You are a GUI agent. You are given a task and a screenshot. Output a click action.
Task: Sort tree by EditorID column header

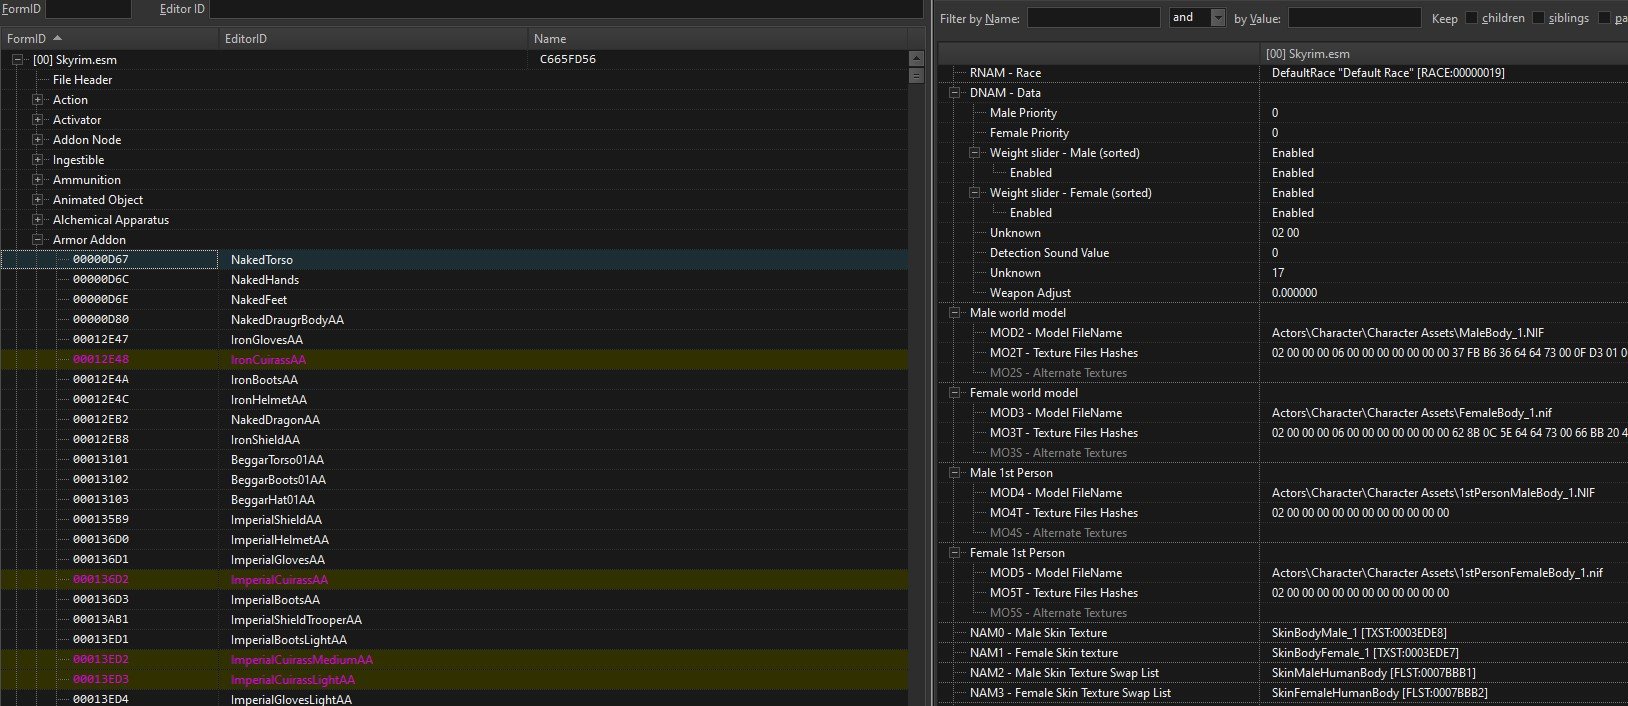[246, 39]
